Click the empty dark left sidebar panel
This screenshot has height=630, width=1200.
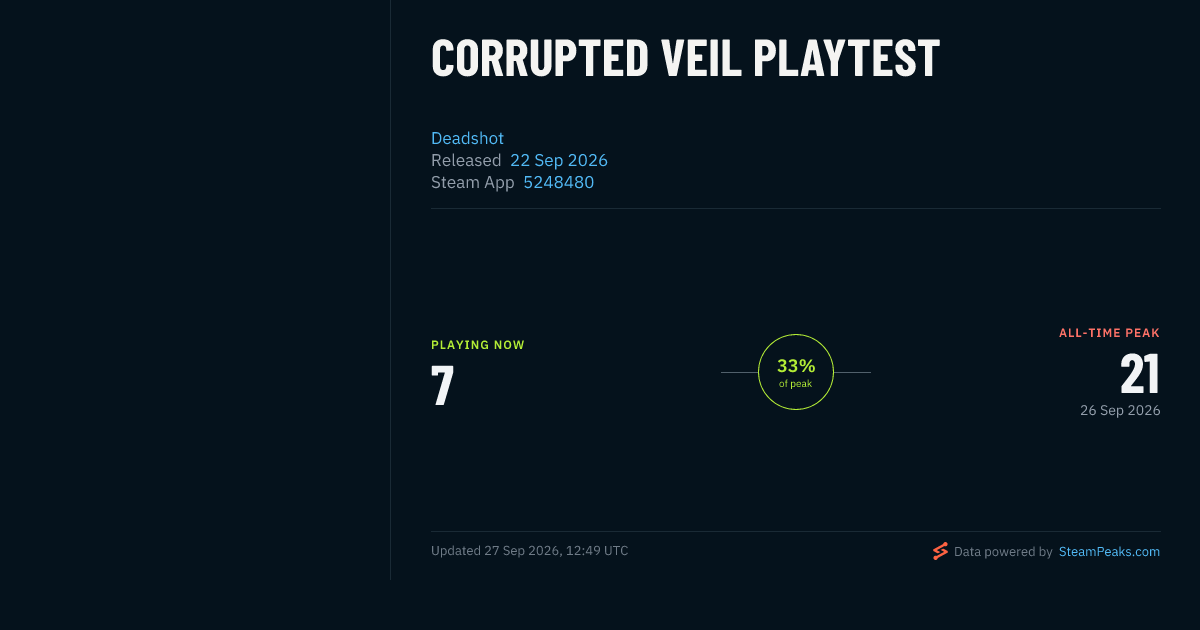click(195, 290)
